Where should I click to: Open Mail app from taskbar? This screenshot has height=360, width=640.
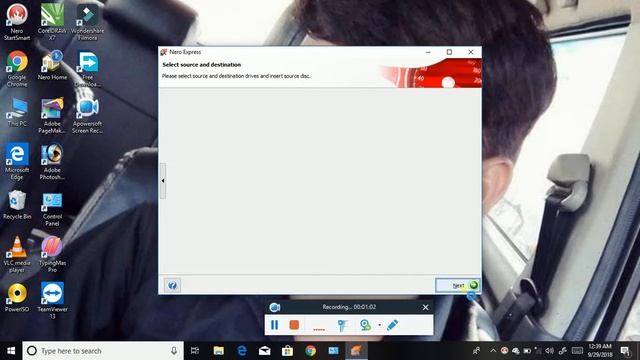point(264,351)
